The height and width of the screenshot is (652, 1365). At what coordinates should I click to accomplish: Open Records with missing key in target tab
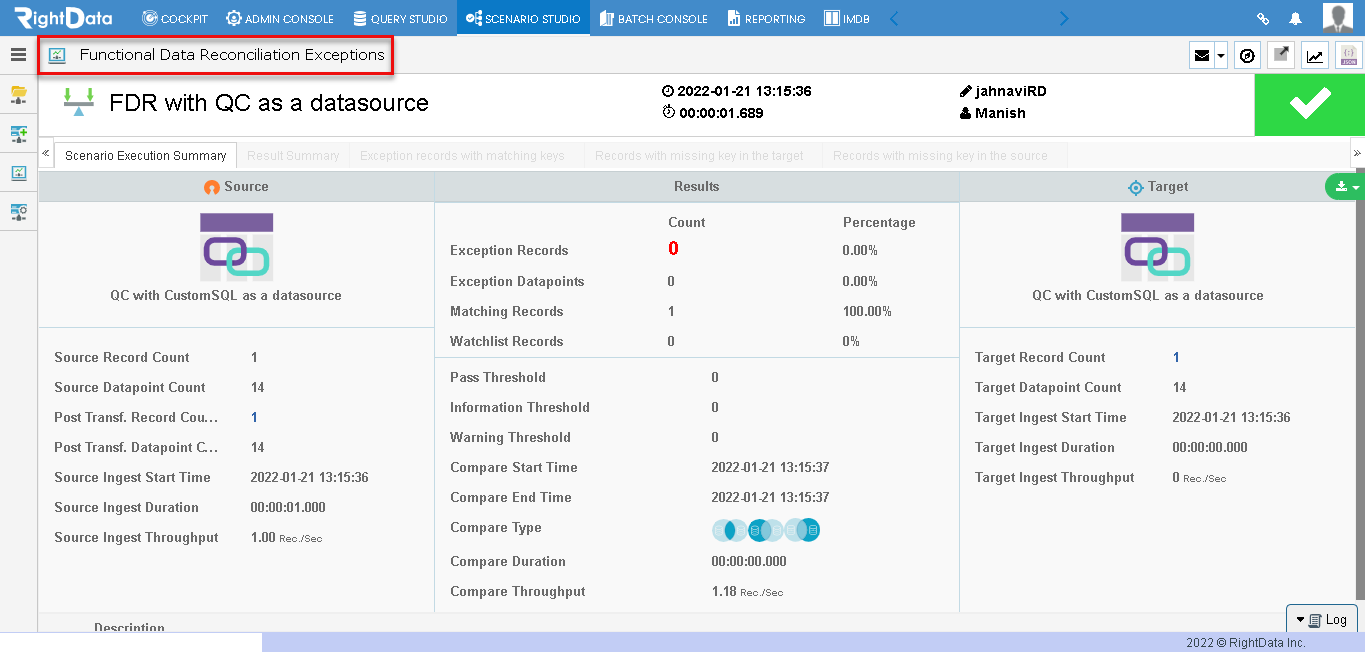pos(699,155)
